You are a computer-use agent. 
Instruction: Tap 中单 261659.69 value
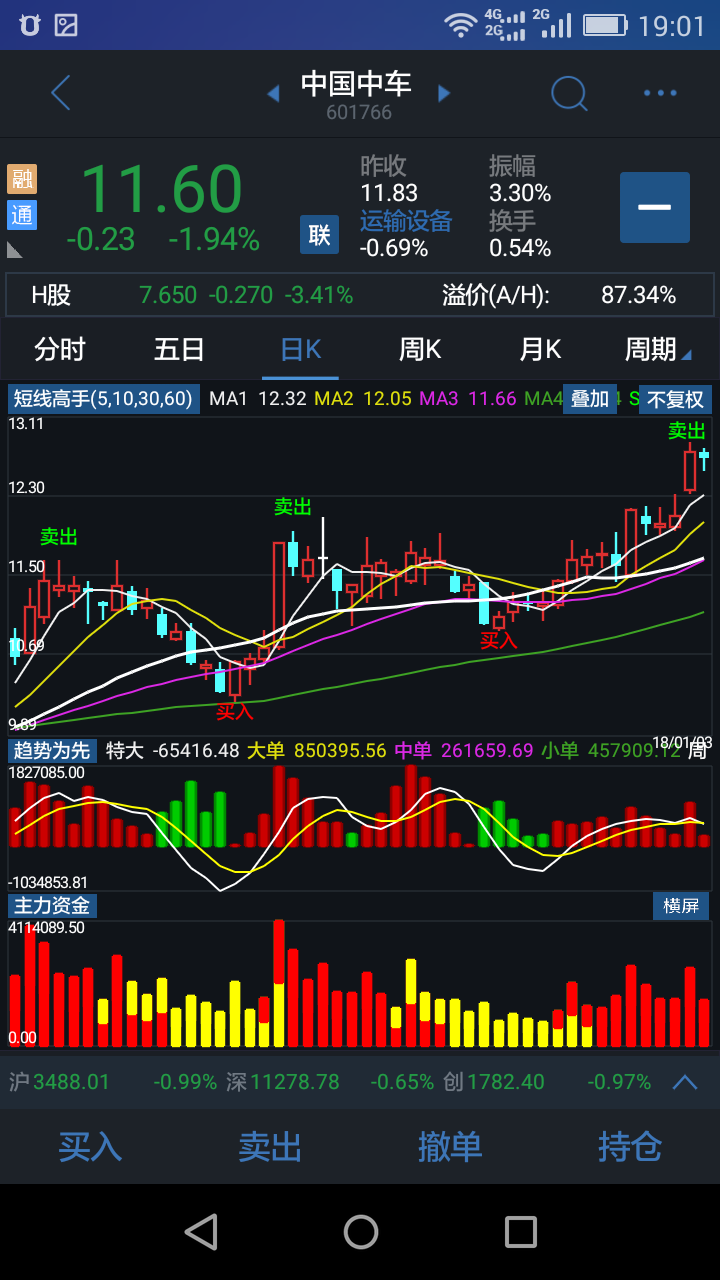(464, 750)
